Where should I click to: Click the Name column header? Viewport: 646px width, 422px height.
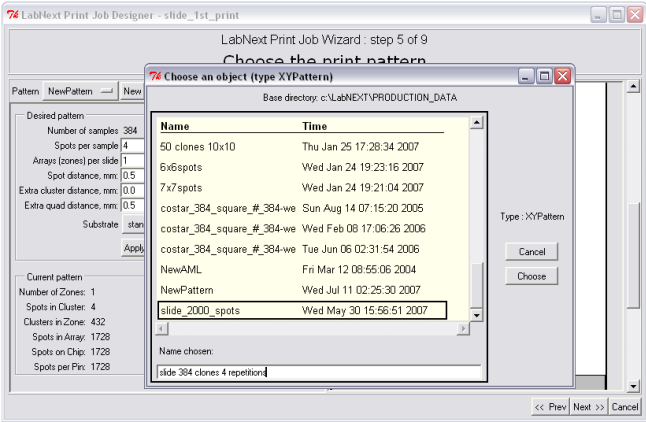click(175, 126)
